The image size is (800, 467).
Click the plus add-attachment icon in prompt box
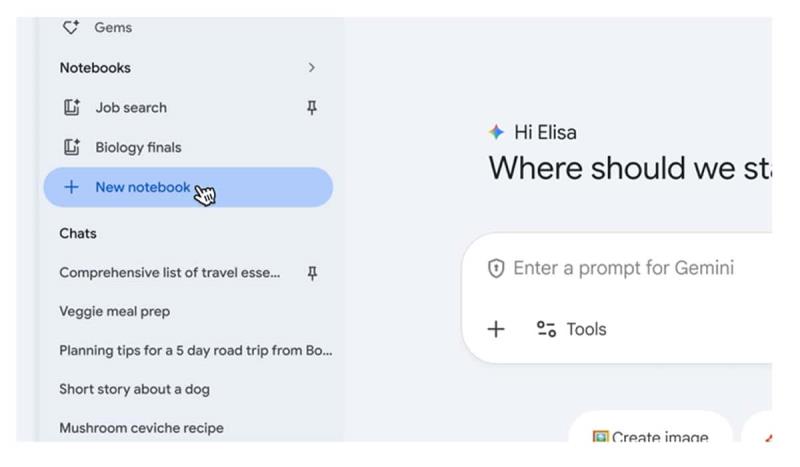click(x=496, y=330)
